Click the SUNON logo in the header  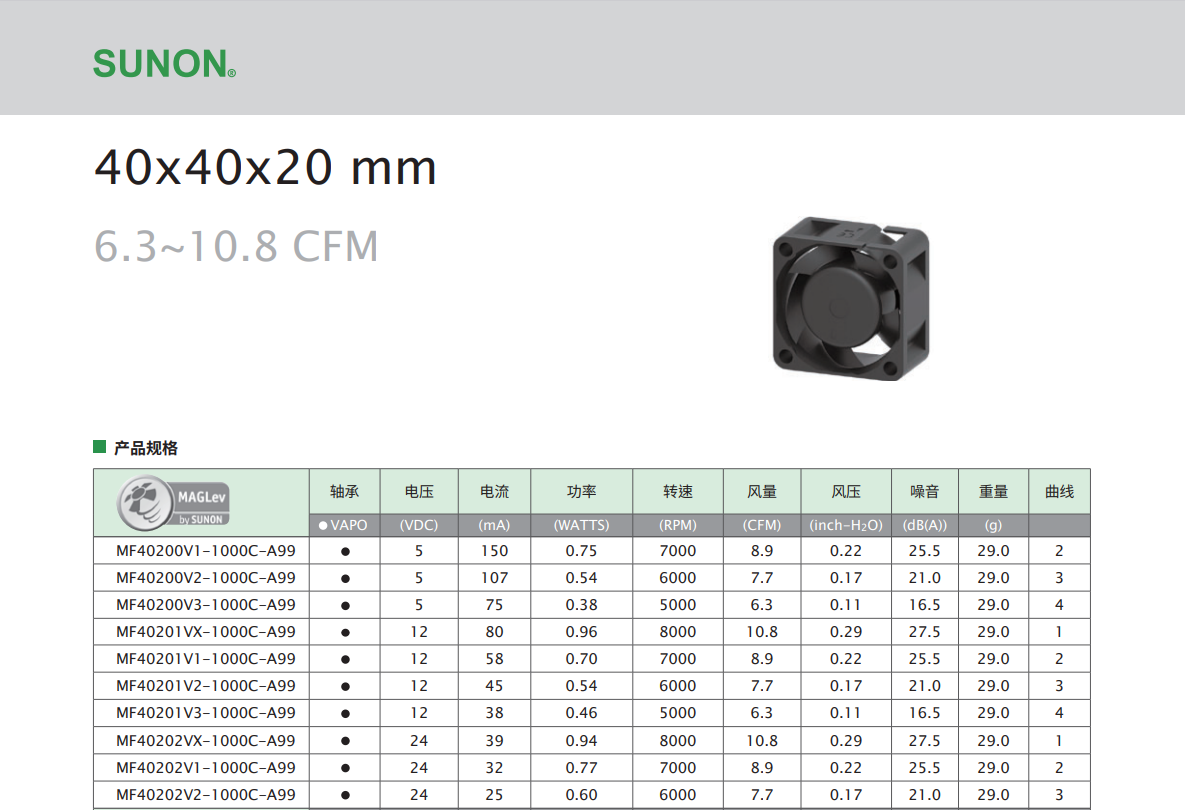point(164,63)
